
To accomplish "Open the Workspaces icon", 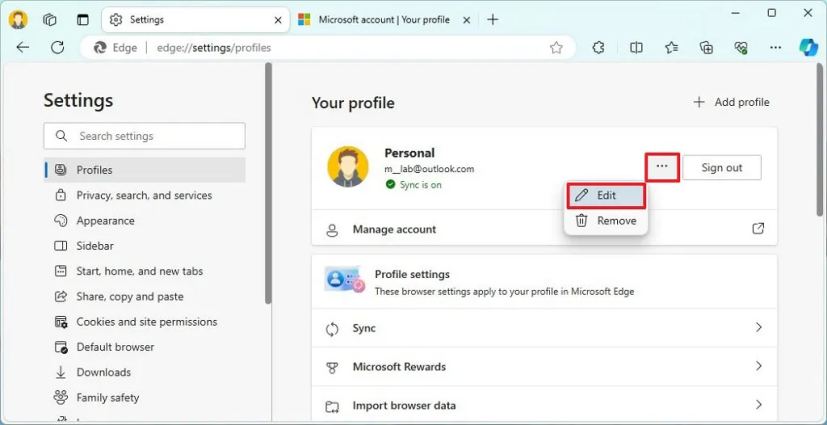I will point(50,20).
